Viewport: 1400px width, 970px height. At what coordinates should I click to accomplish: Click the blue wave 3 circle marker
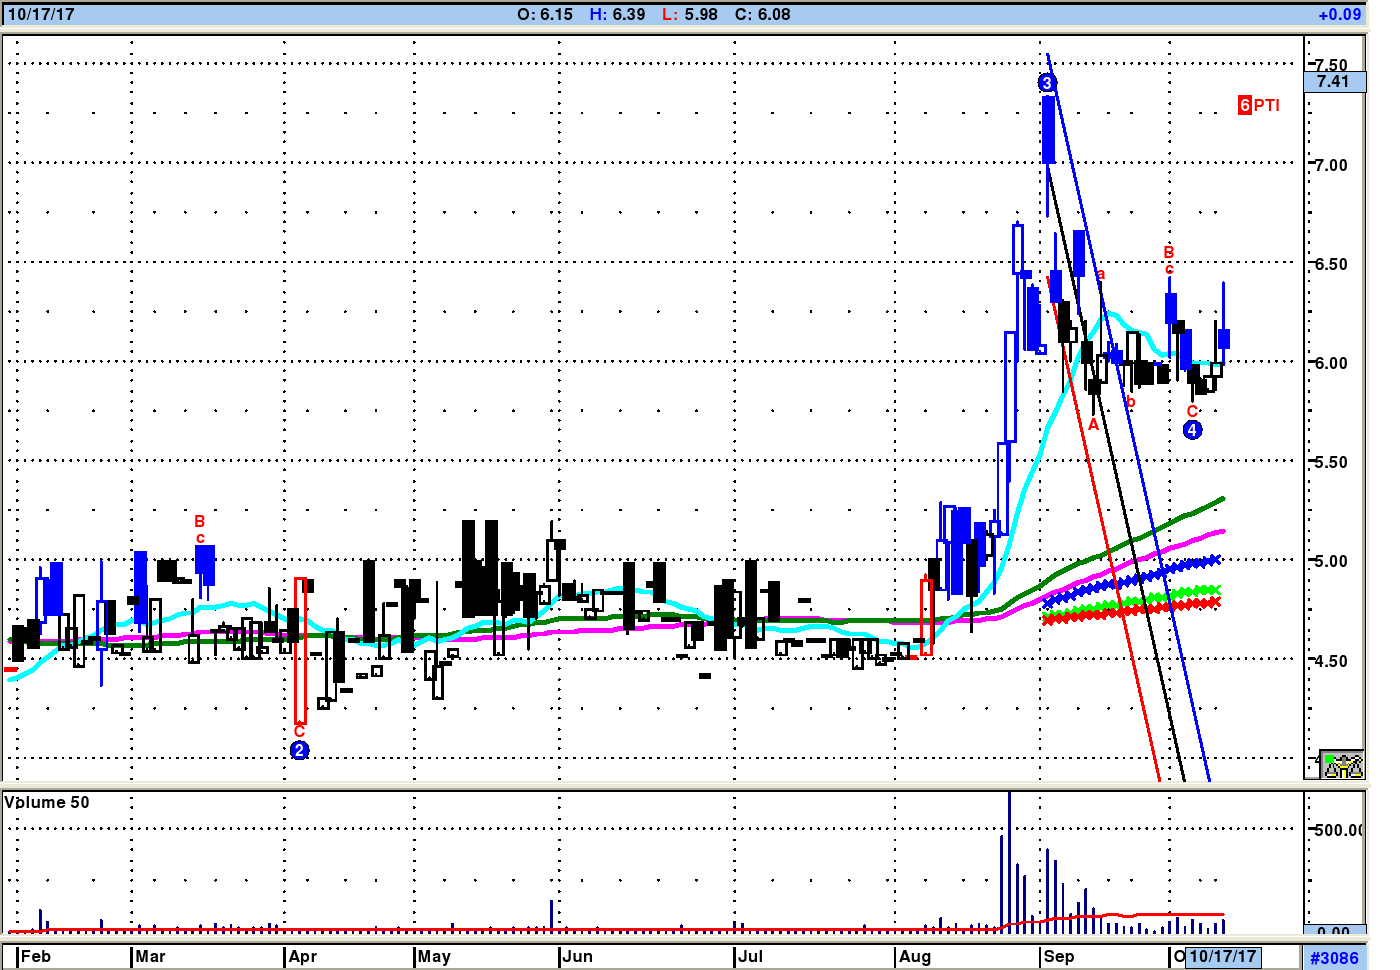tap(1047, 83)
